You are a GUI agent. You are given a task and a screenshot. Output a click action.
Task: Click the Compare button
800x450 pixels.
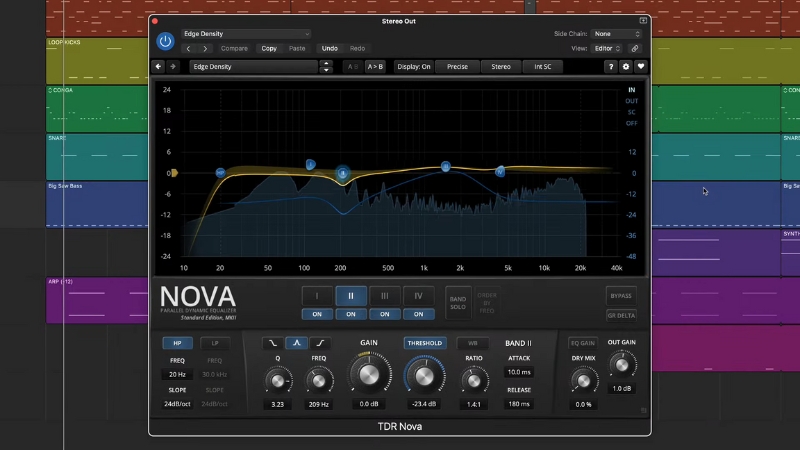(x=234, y=48)
